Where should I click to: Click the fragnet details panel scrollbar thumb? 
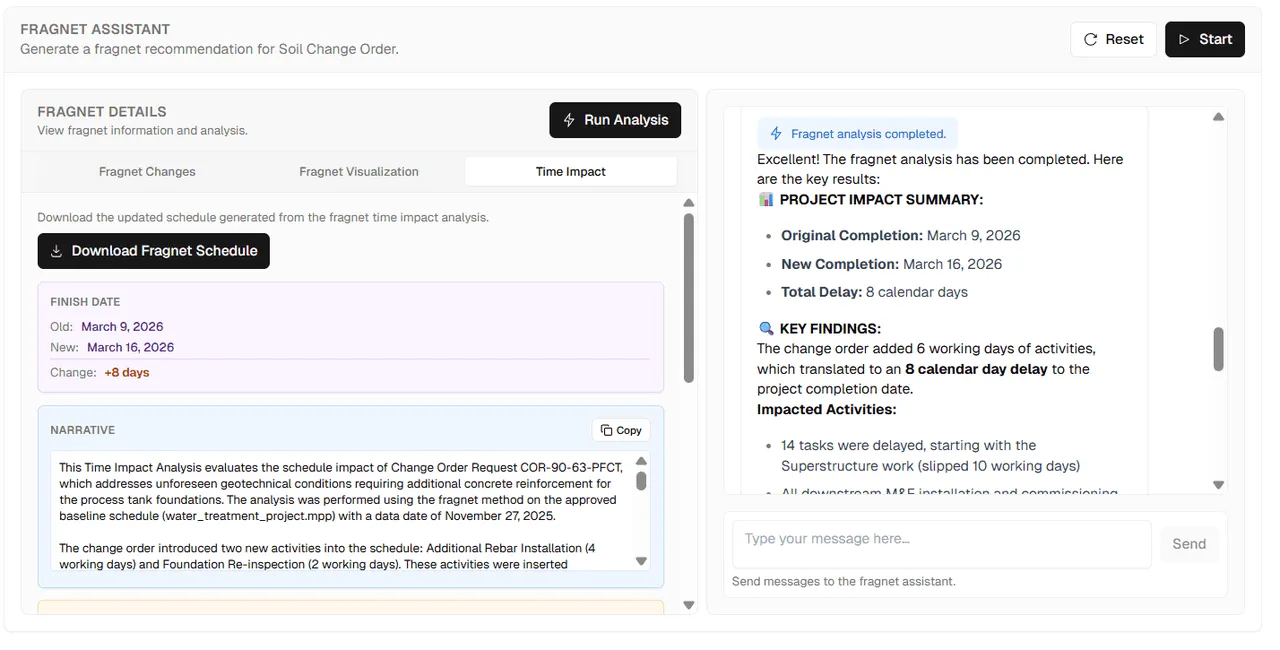(x=688, y=297)
